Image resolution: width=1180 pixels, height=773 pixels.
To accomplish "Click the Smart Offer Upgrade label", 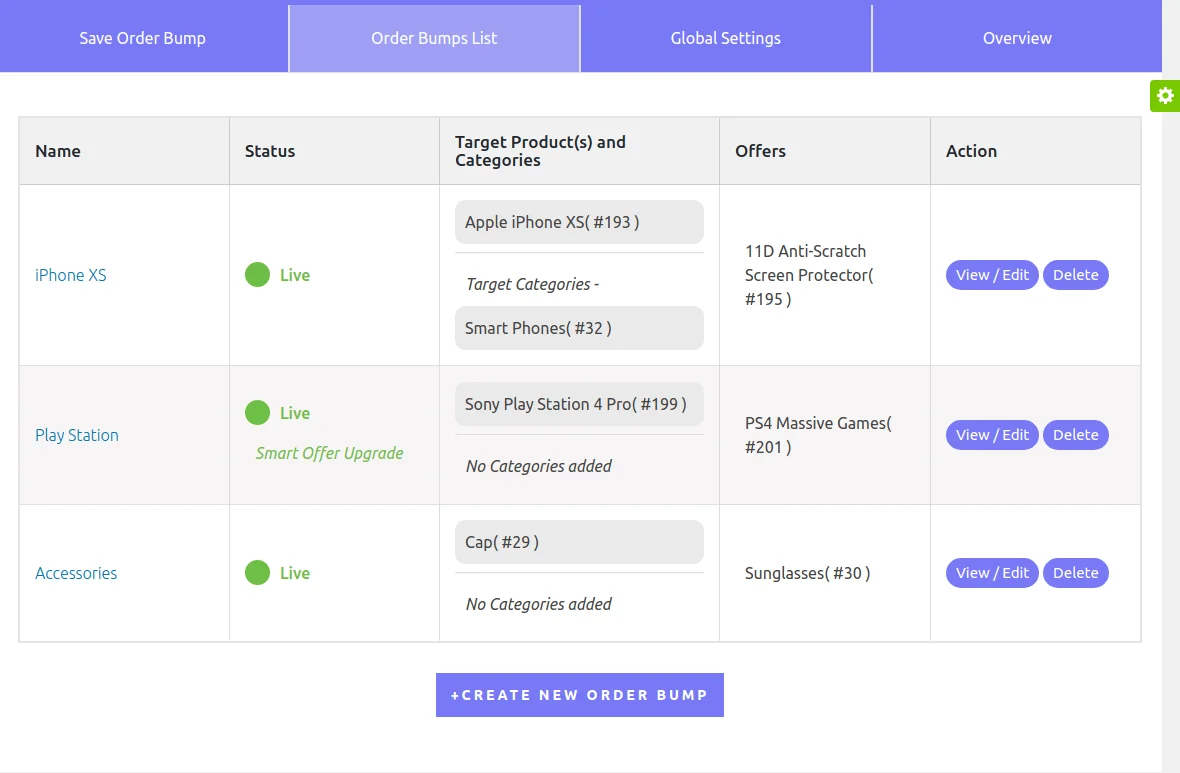I will 329,452.
